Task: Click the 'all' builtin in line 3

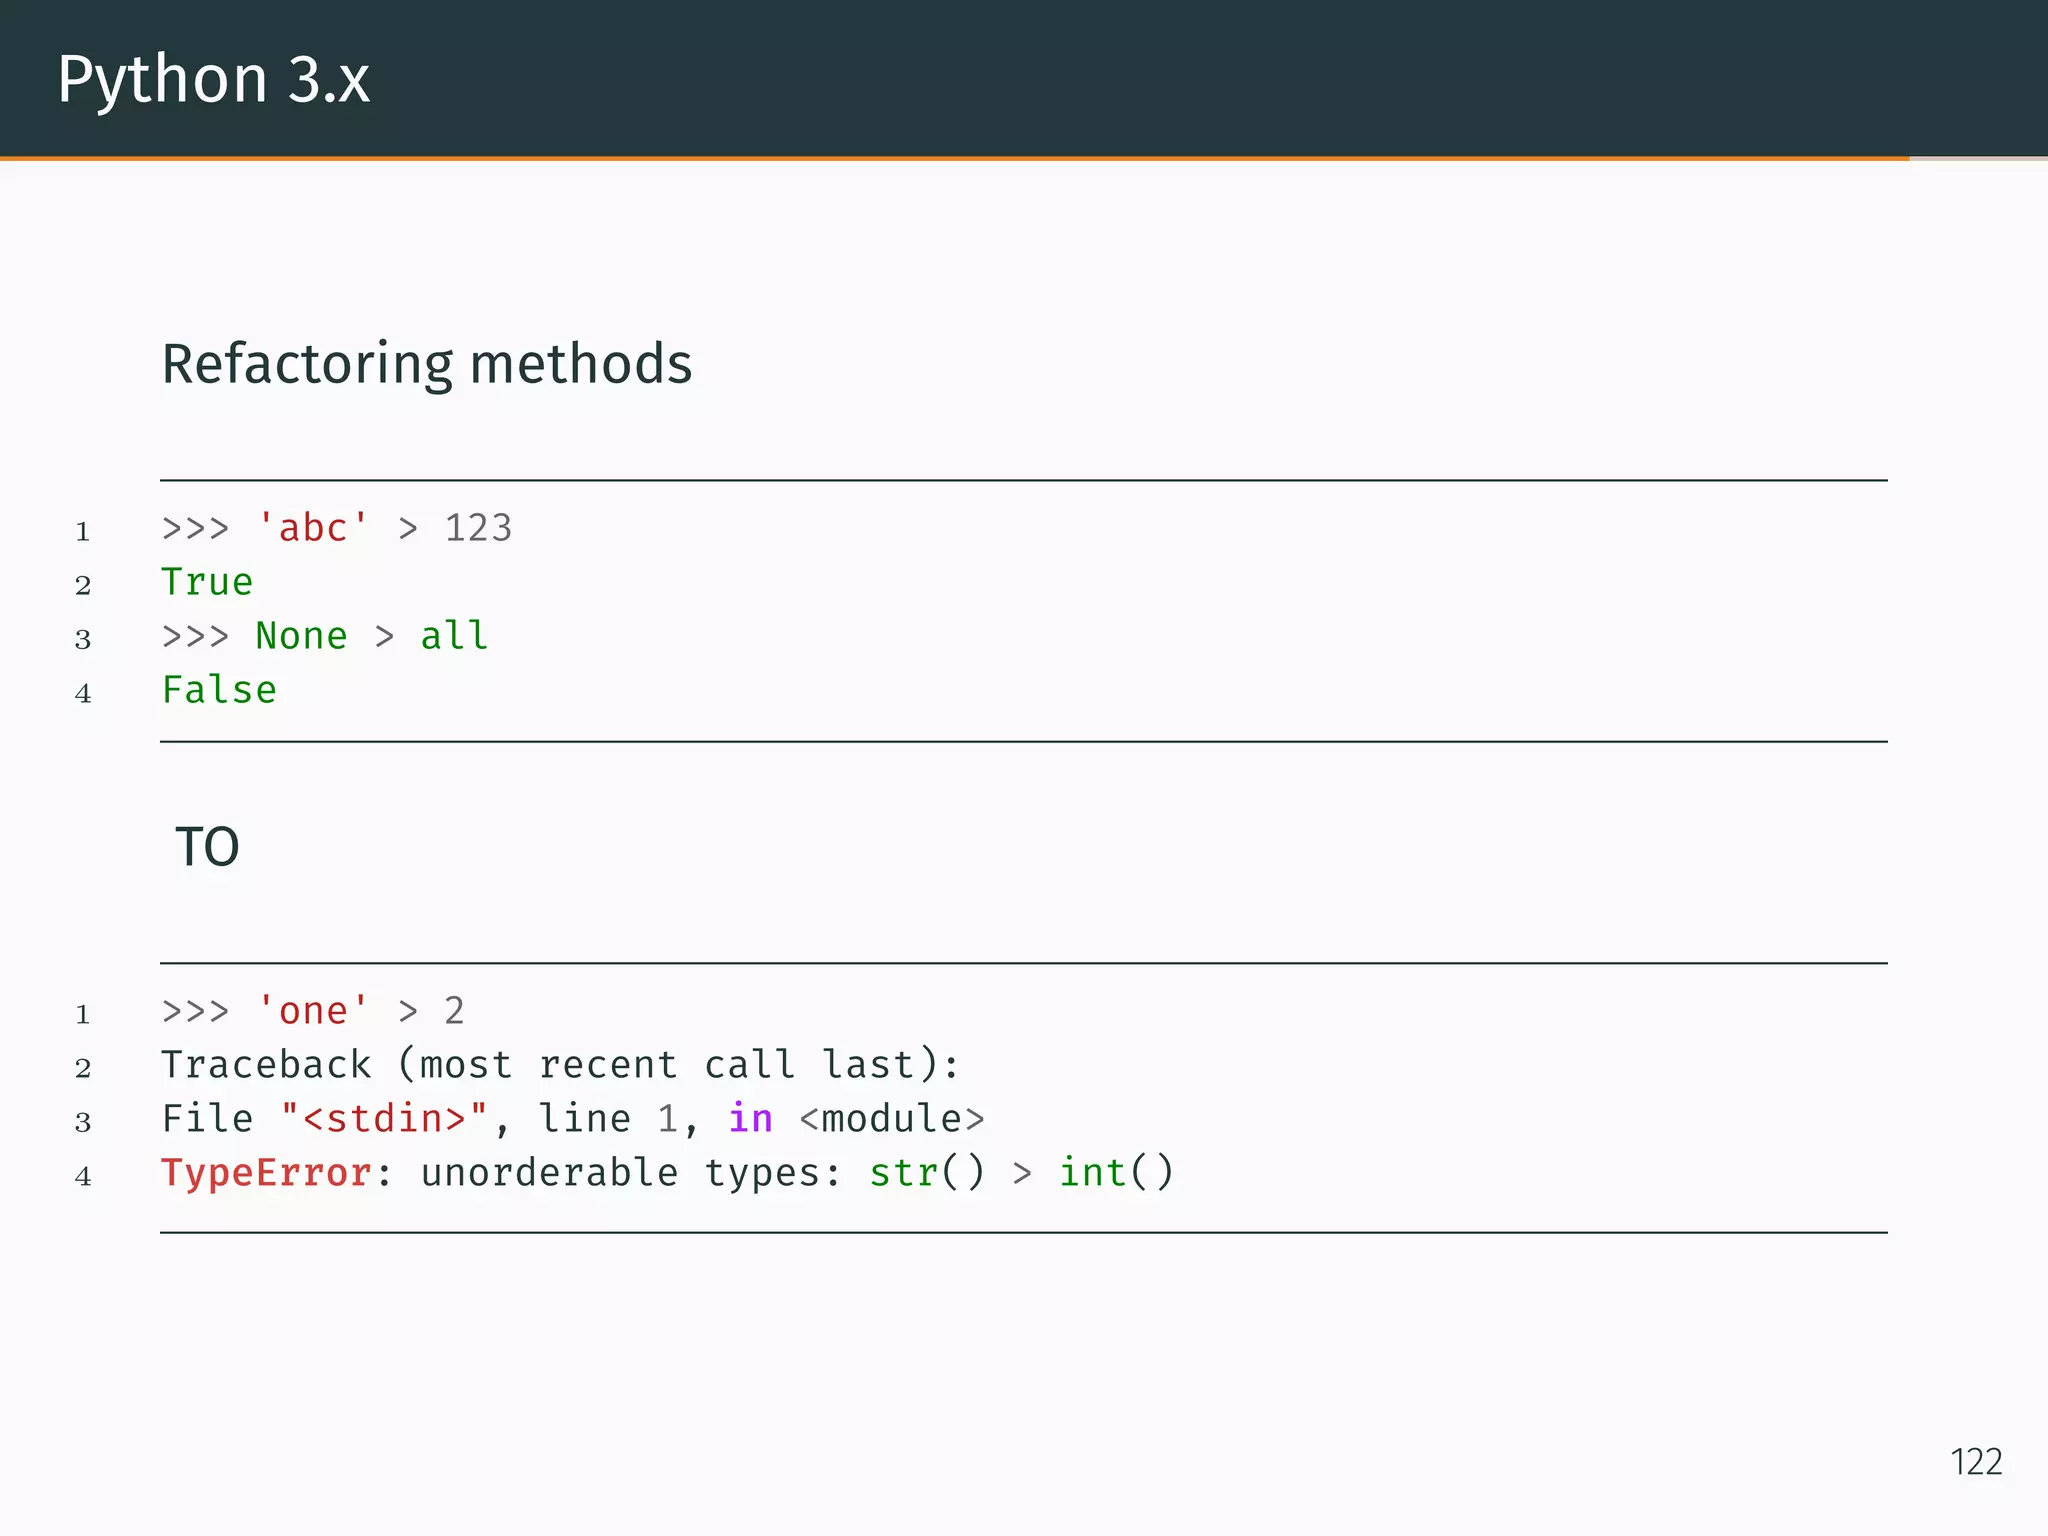Action: (454, 636)
